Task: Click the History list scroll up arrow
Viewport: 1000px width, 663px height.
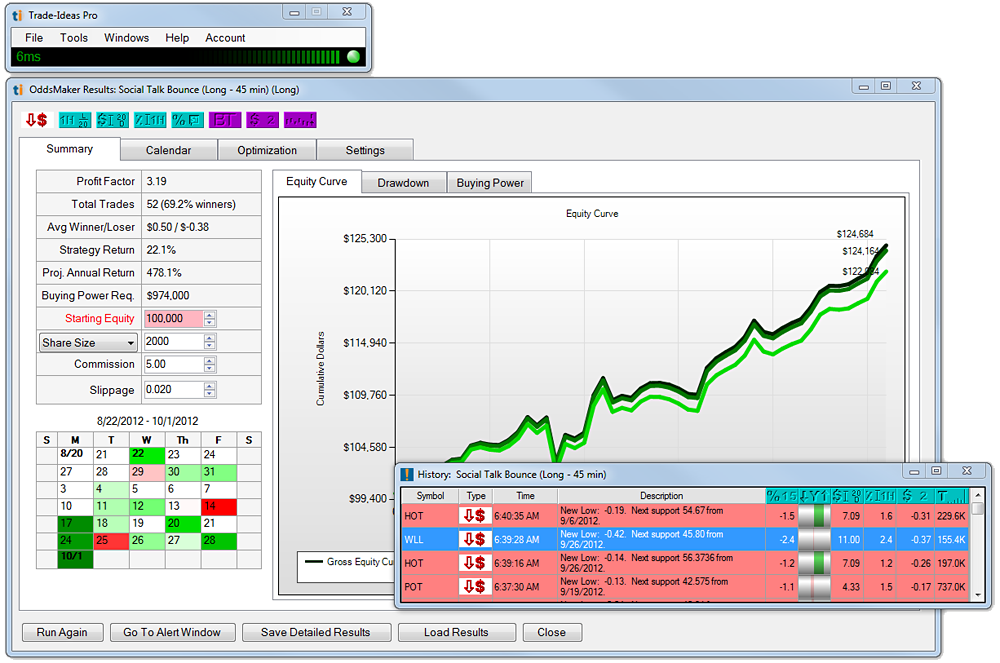Action: point(978,495)
